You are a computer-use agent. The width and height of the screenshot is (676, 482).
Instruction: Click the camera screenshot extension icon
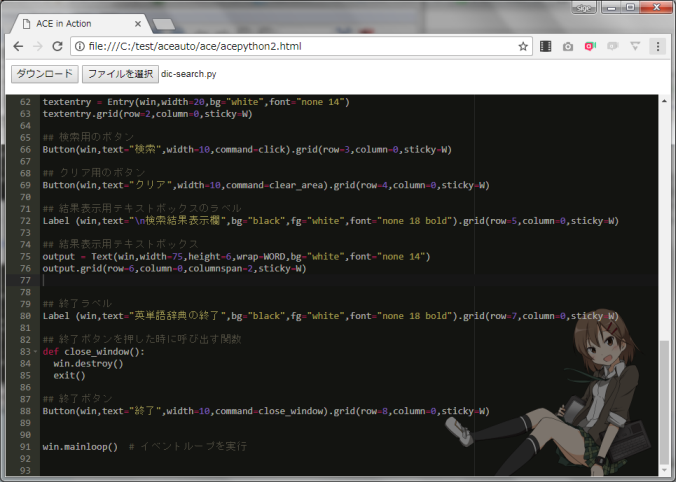pos(568,46)
